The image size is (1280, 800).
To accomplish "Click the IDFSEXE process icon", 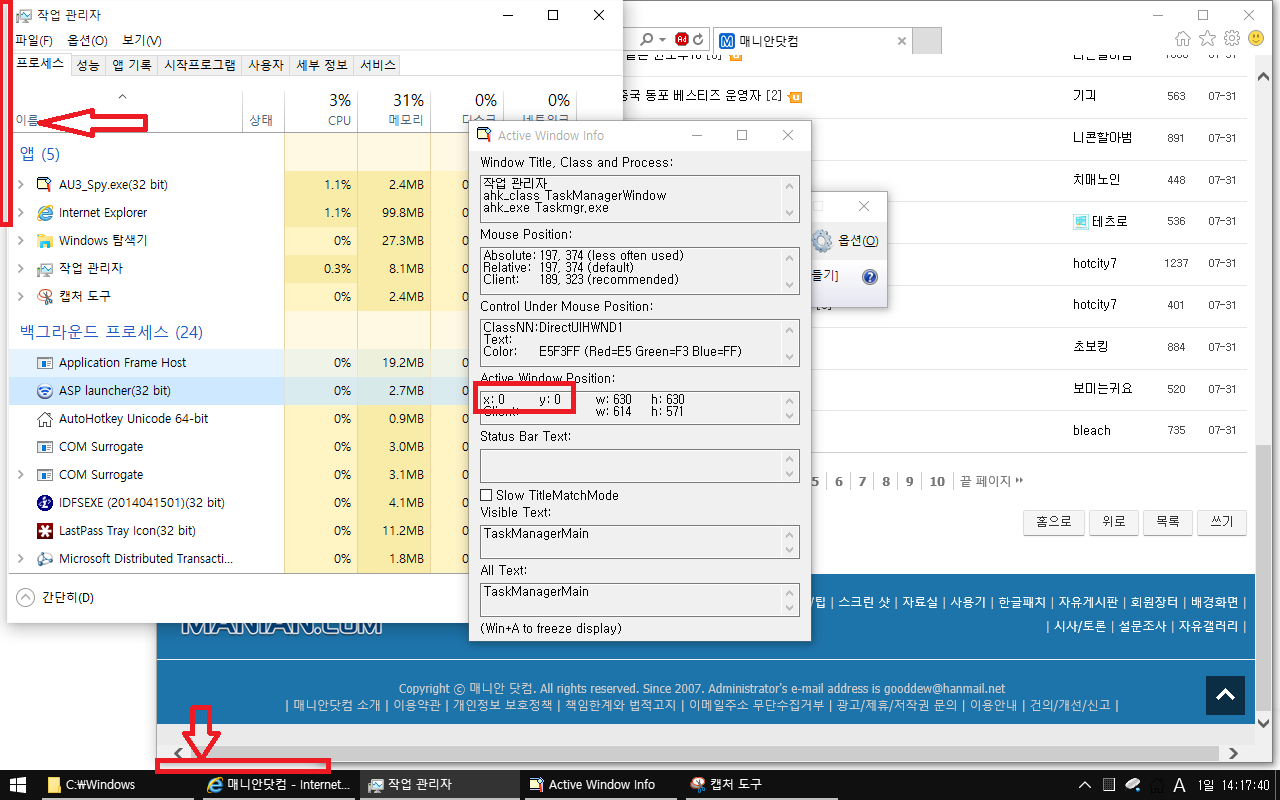I will click(44, 502).
